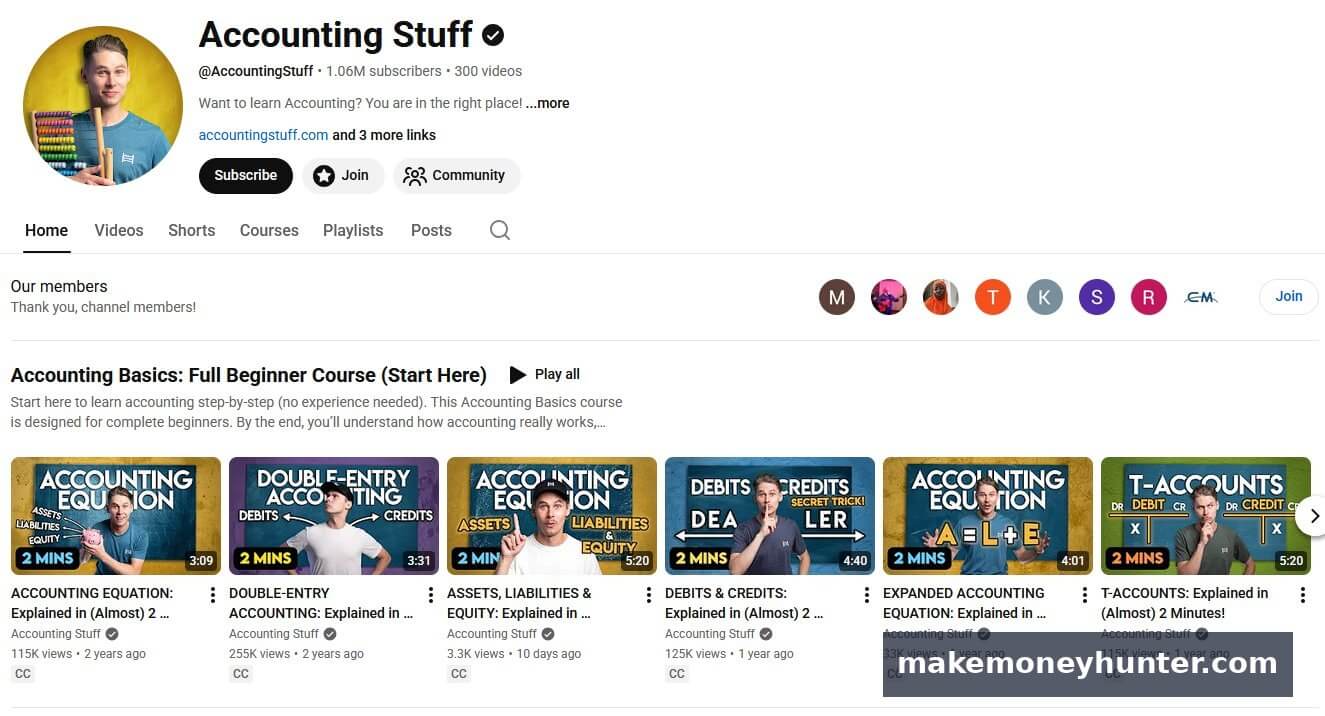Click CC badge under ACCOUNTING EQUATION video

tap(23, 674)
